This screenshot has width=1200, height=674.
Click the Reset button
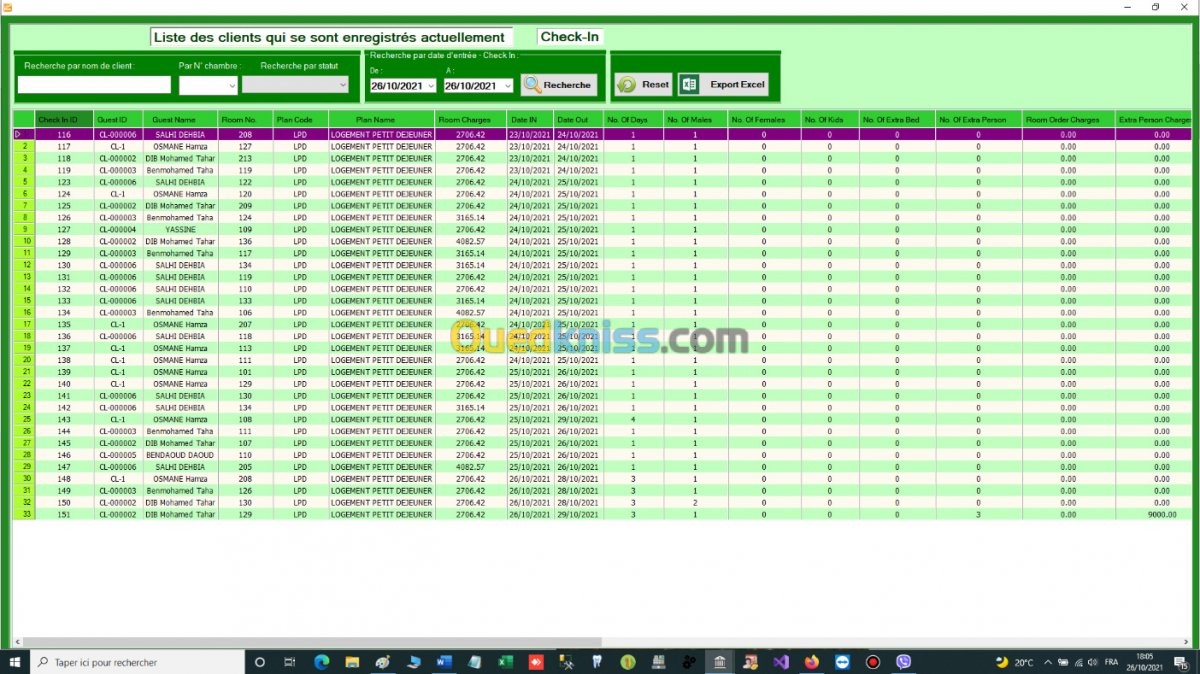tap(643, 85)
